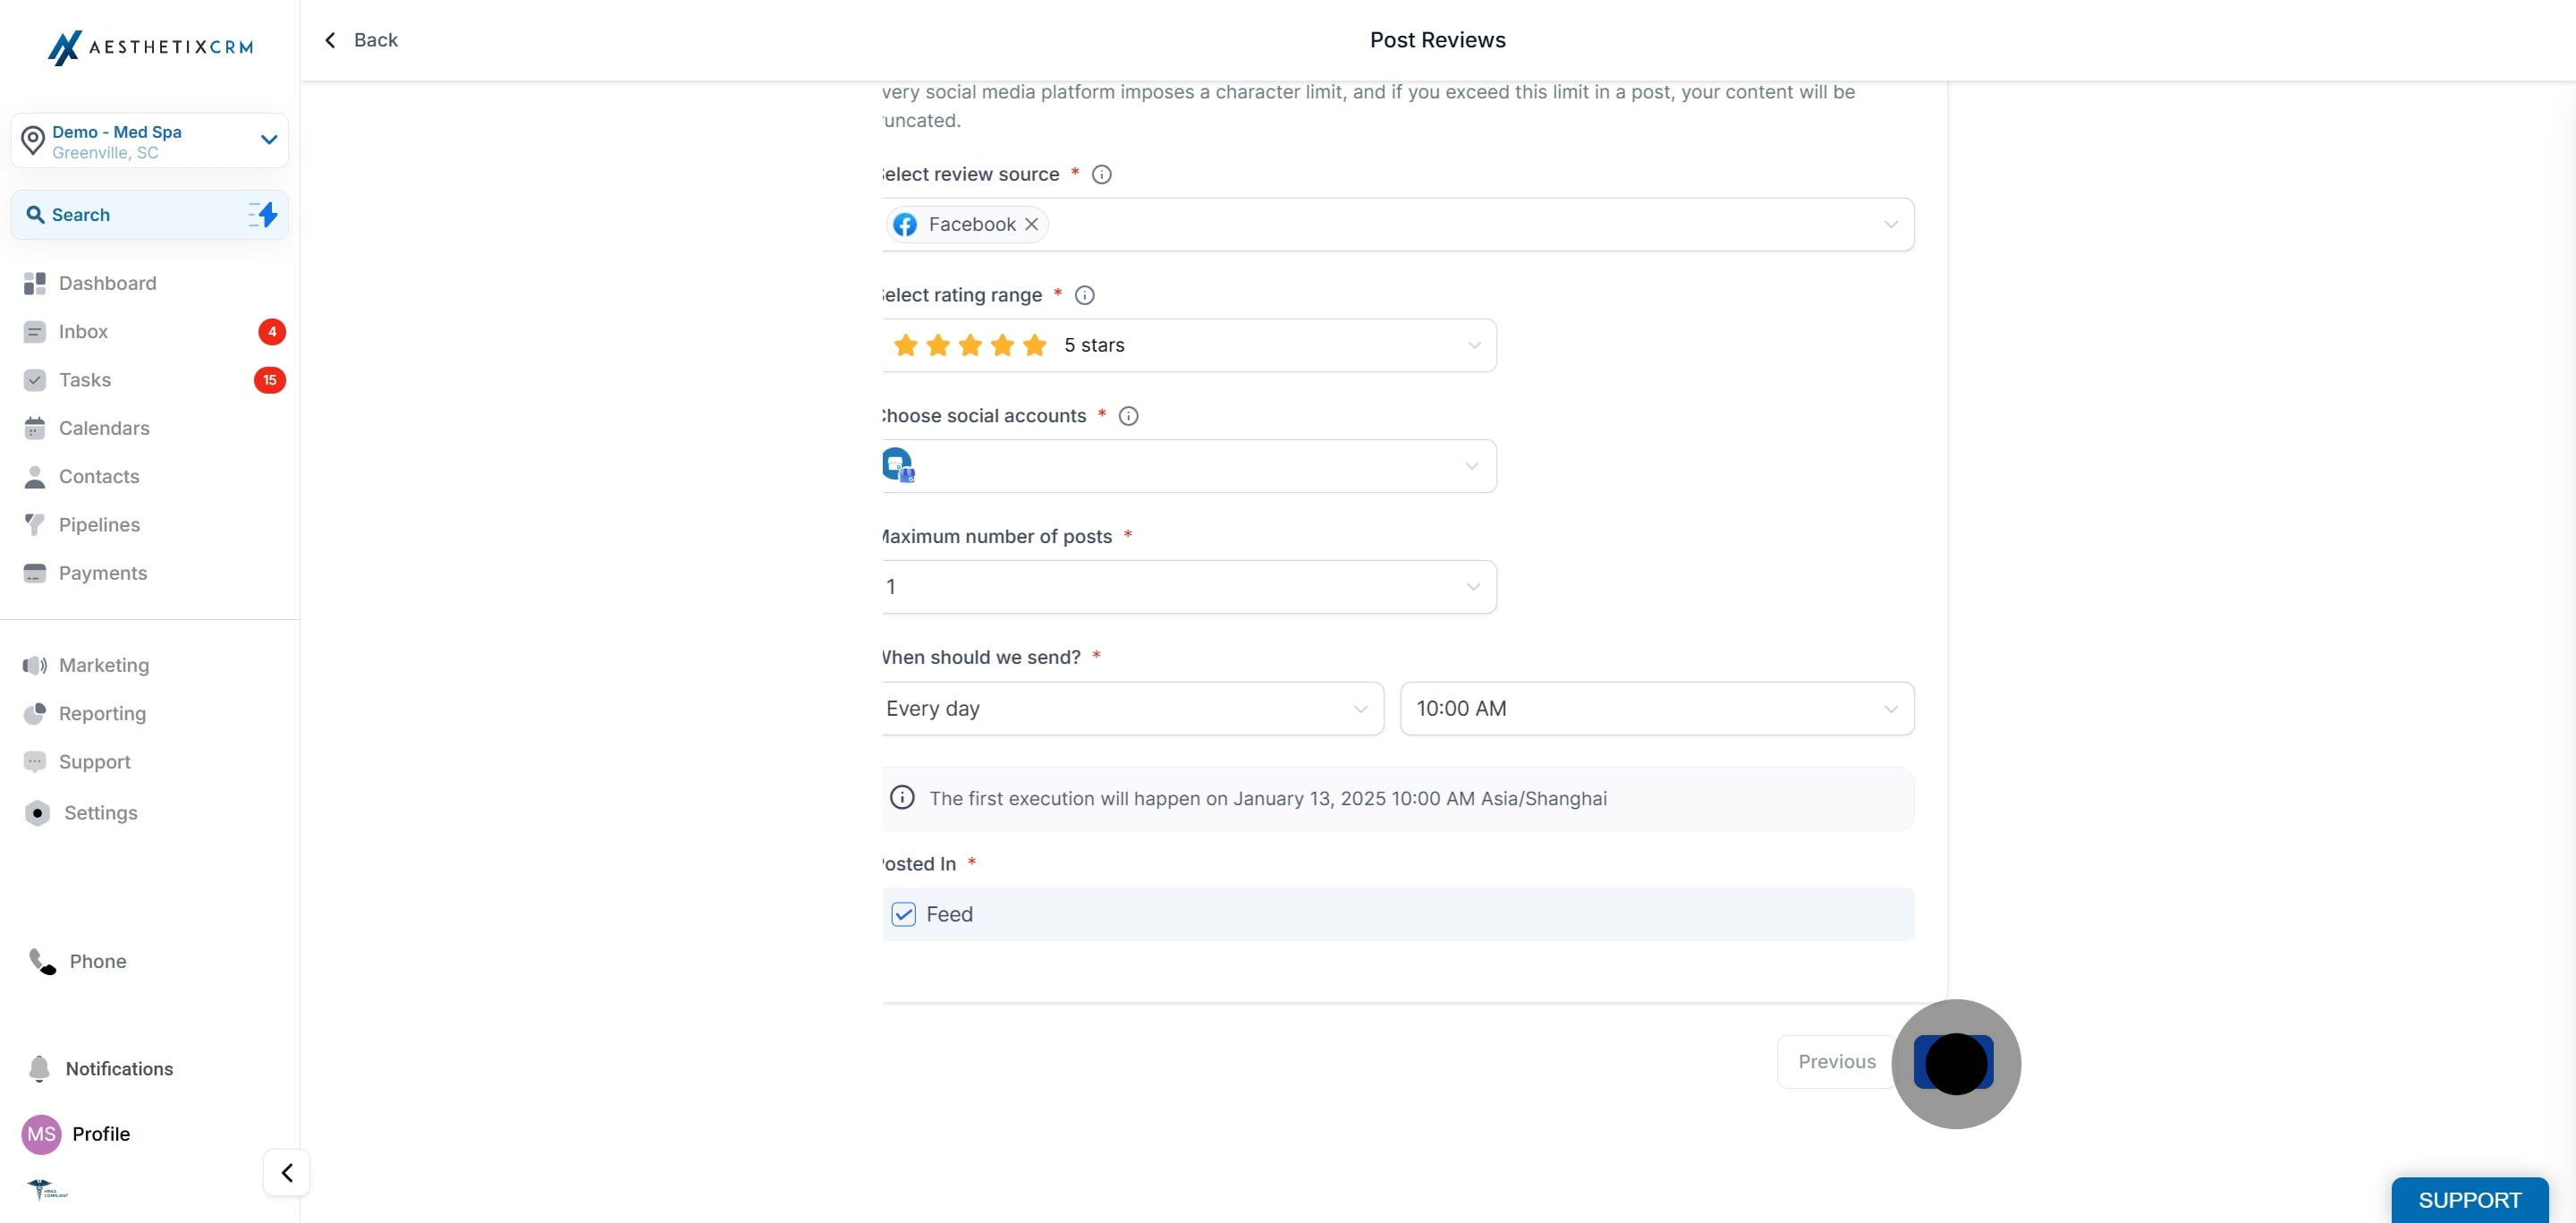This screenshot has height=1223, width=2576.
Task: Click the Previous button
Action: pyautogui.click(x=1836, y=1061)
